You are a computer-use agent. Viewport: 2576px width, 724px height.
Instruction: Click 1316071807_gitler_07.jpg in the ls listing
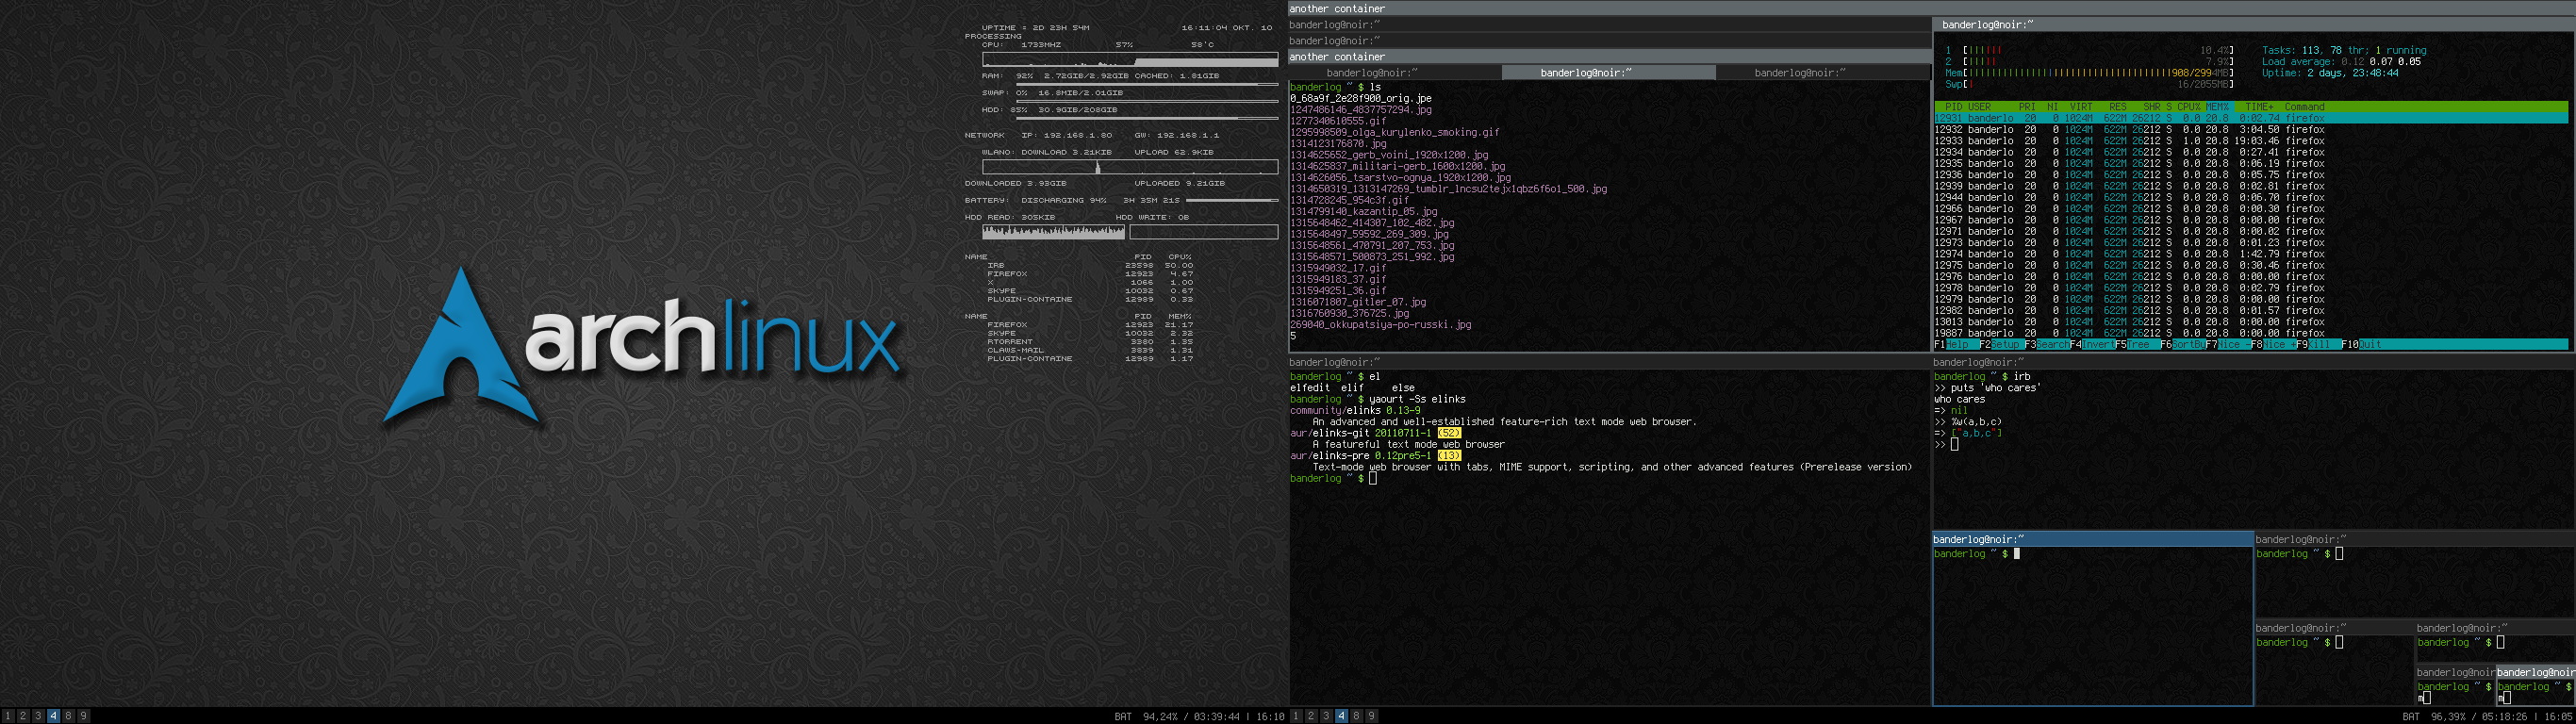1358,302
